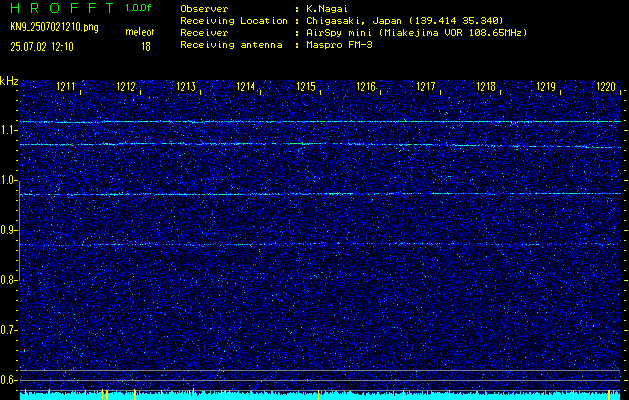Click the 1212 time axis label
The image size is (629, 400).
(x=126, y=87)
